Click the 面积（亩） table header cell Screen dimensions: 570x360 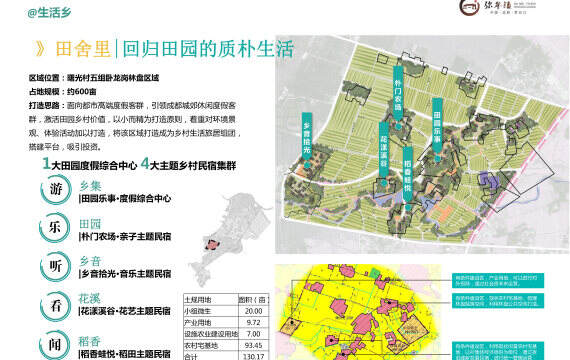[x=254, y=300]
